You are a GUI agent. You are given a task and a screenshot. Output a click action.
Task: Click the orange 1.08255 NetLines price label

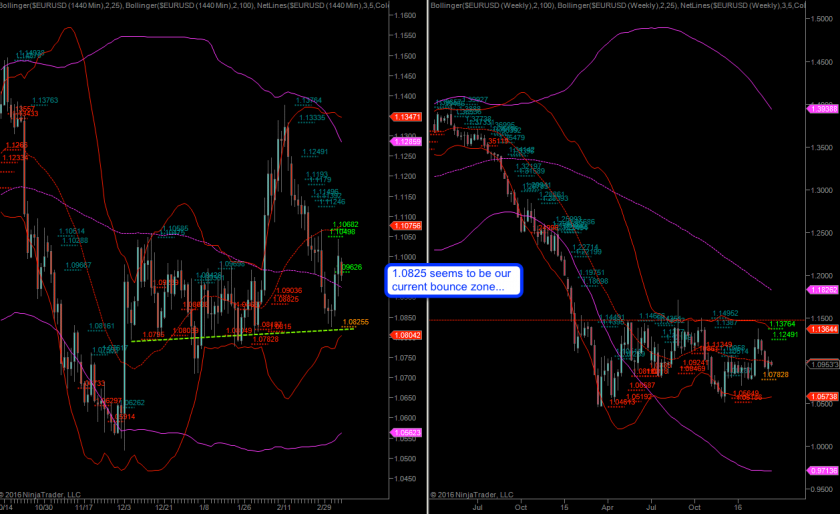point(356,322)
